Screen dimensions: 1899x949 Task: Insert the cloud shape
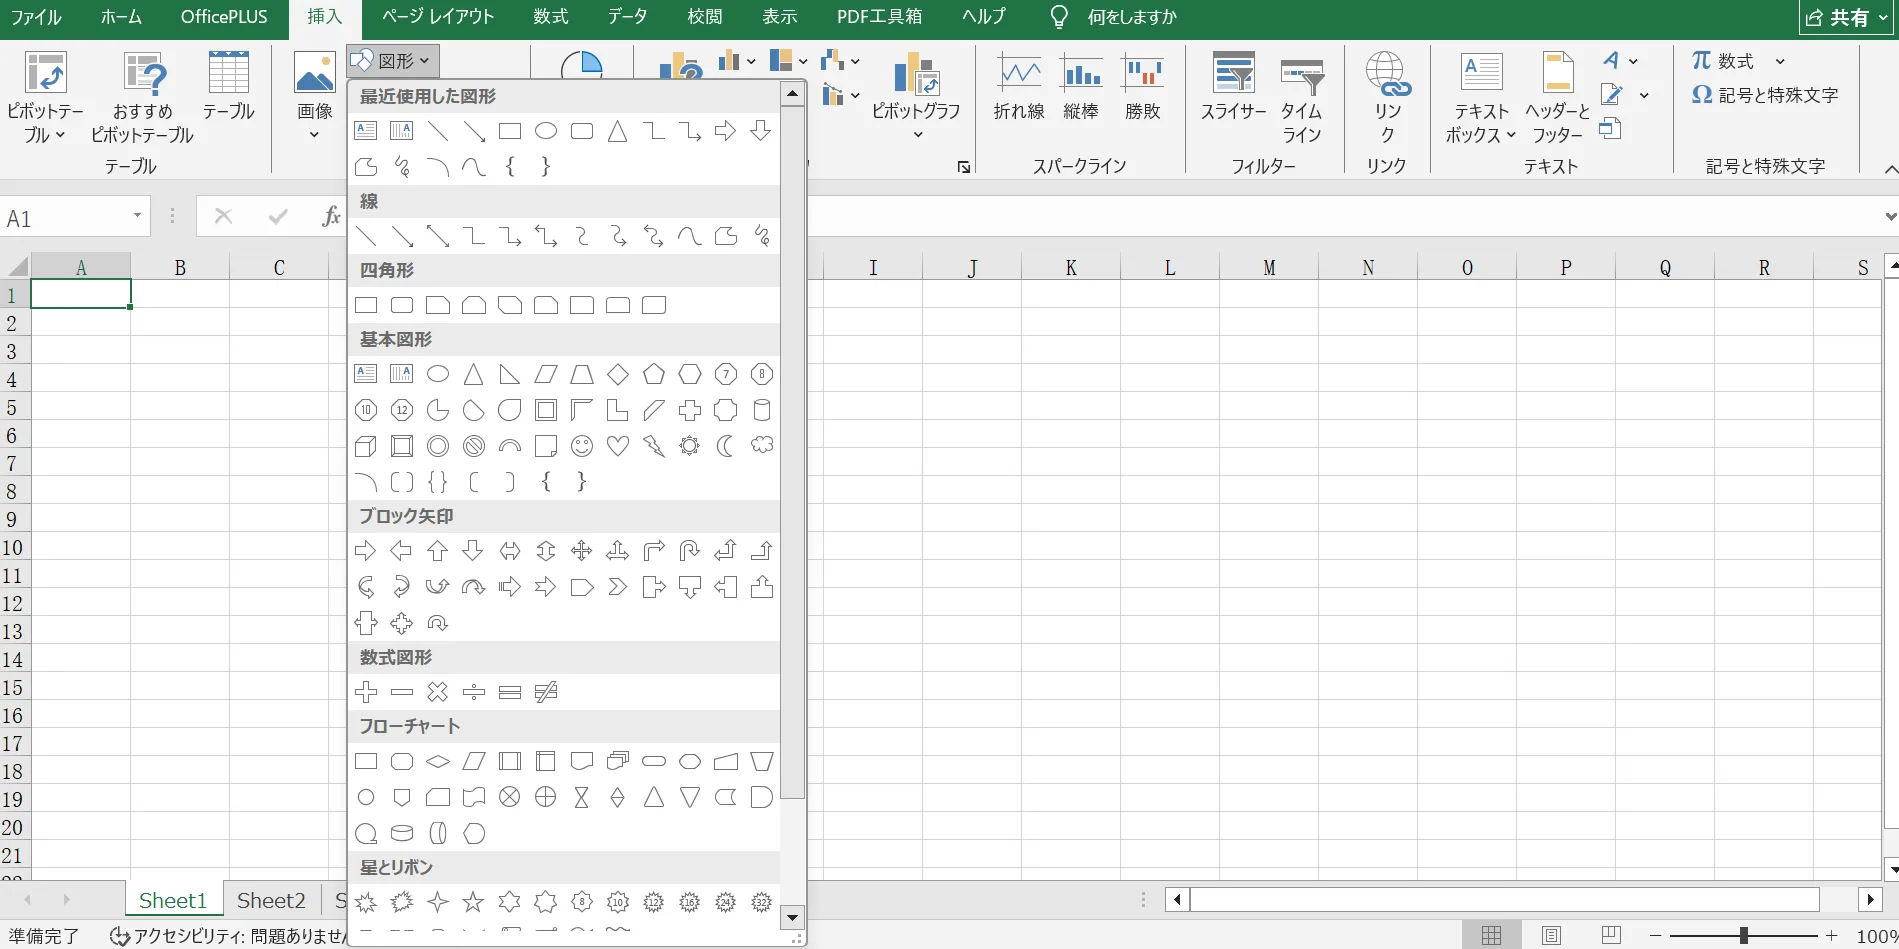pos(762,446)
